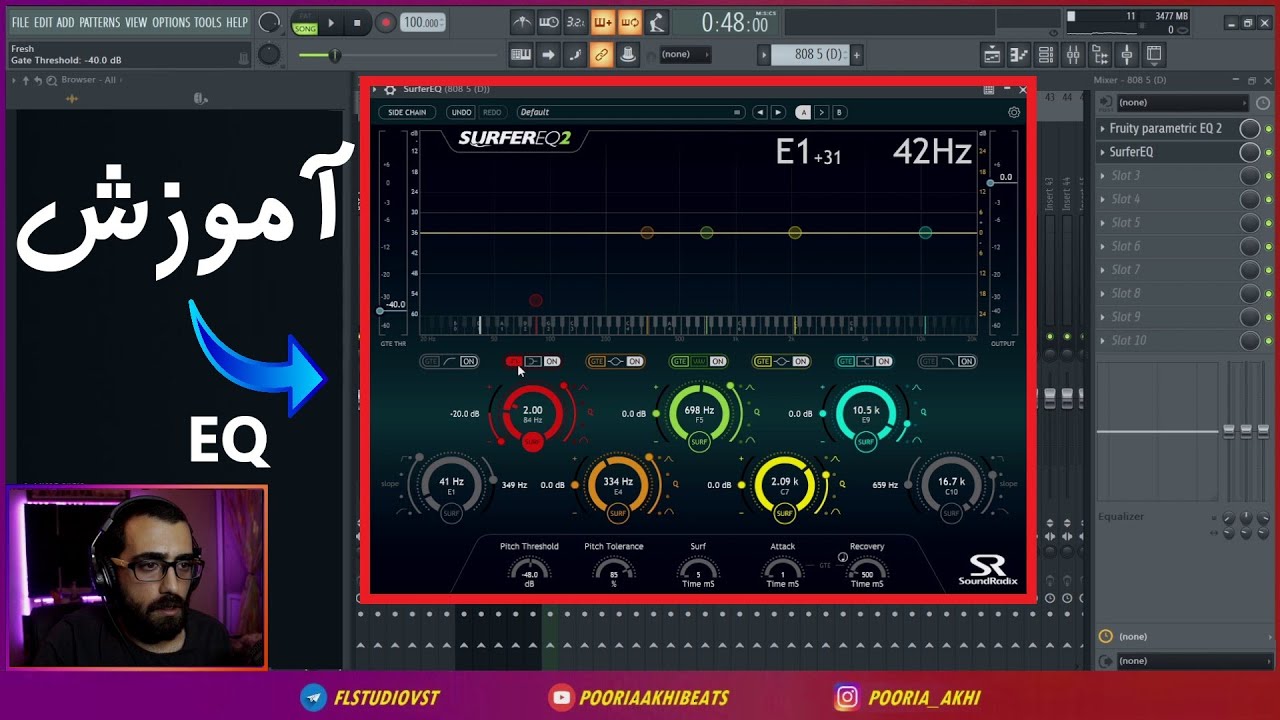Click the tempo field showing 100.000

pos(423,23)
